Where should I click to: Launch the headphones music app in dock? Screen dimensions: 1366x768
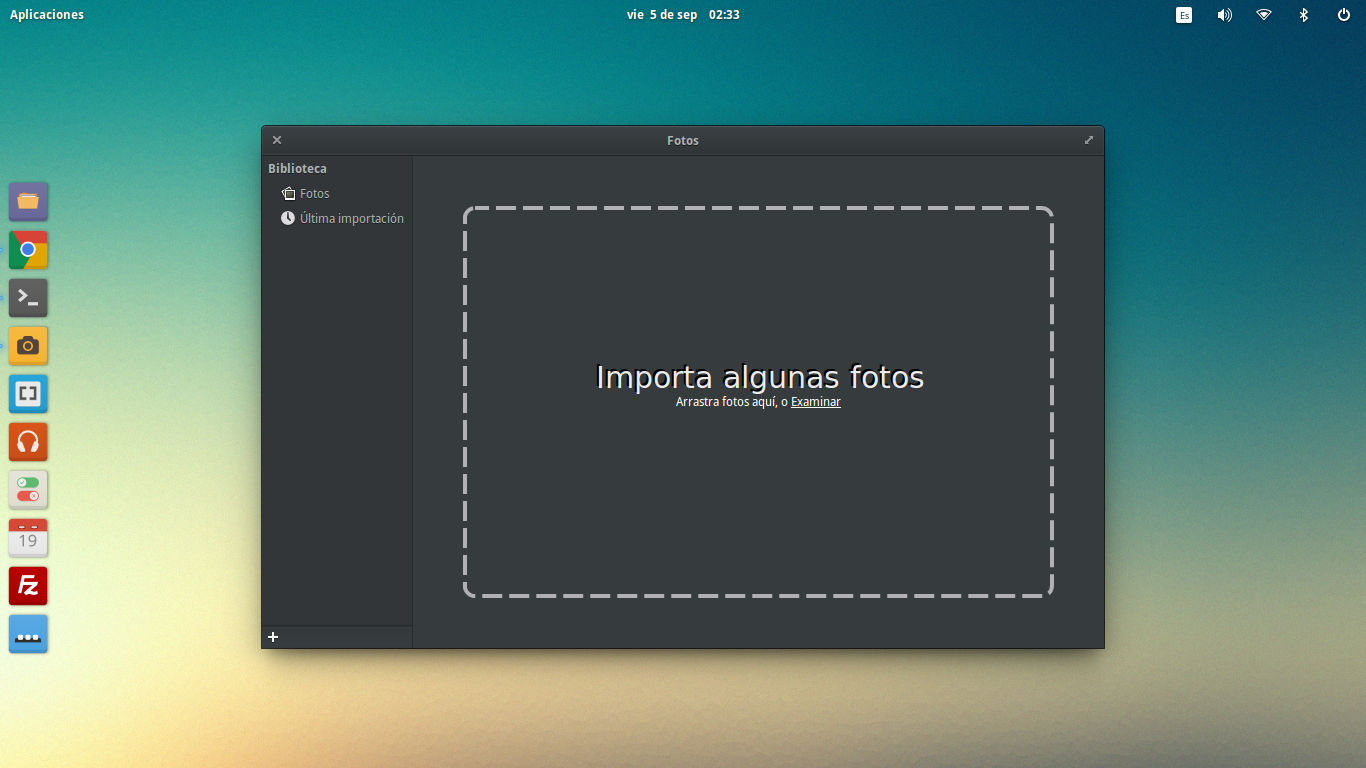click(x=28, y=442)
